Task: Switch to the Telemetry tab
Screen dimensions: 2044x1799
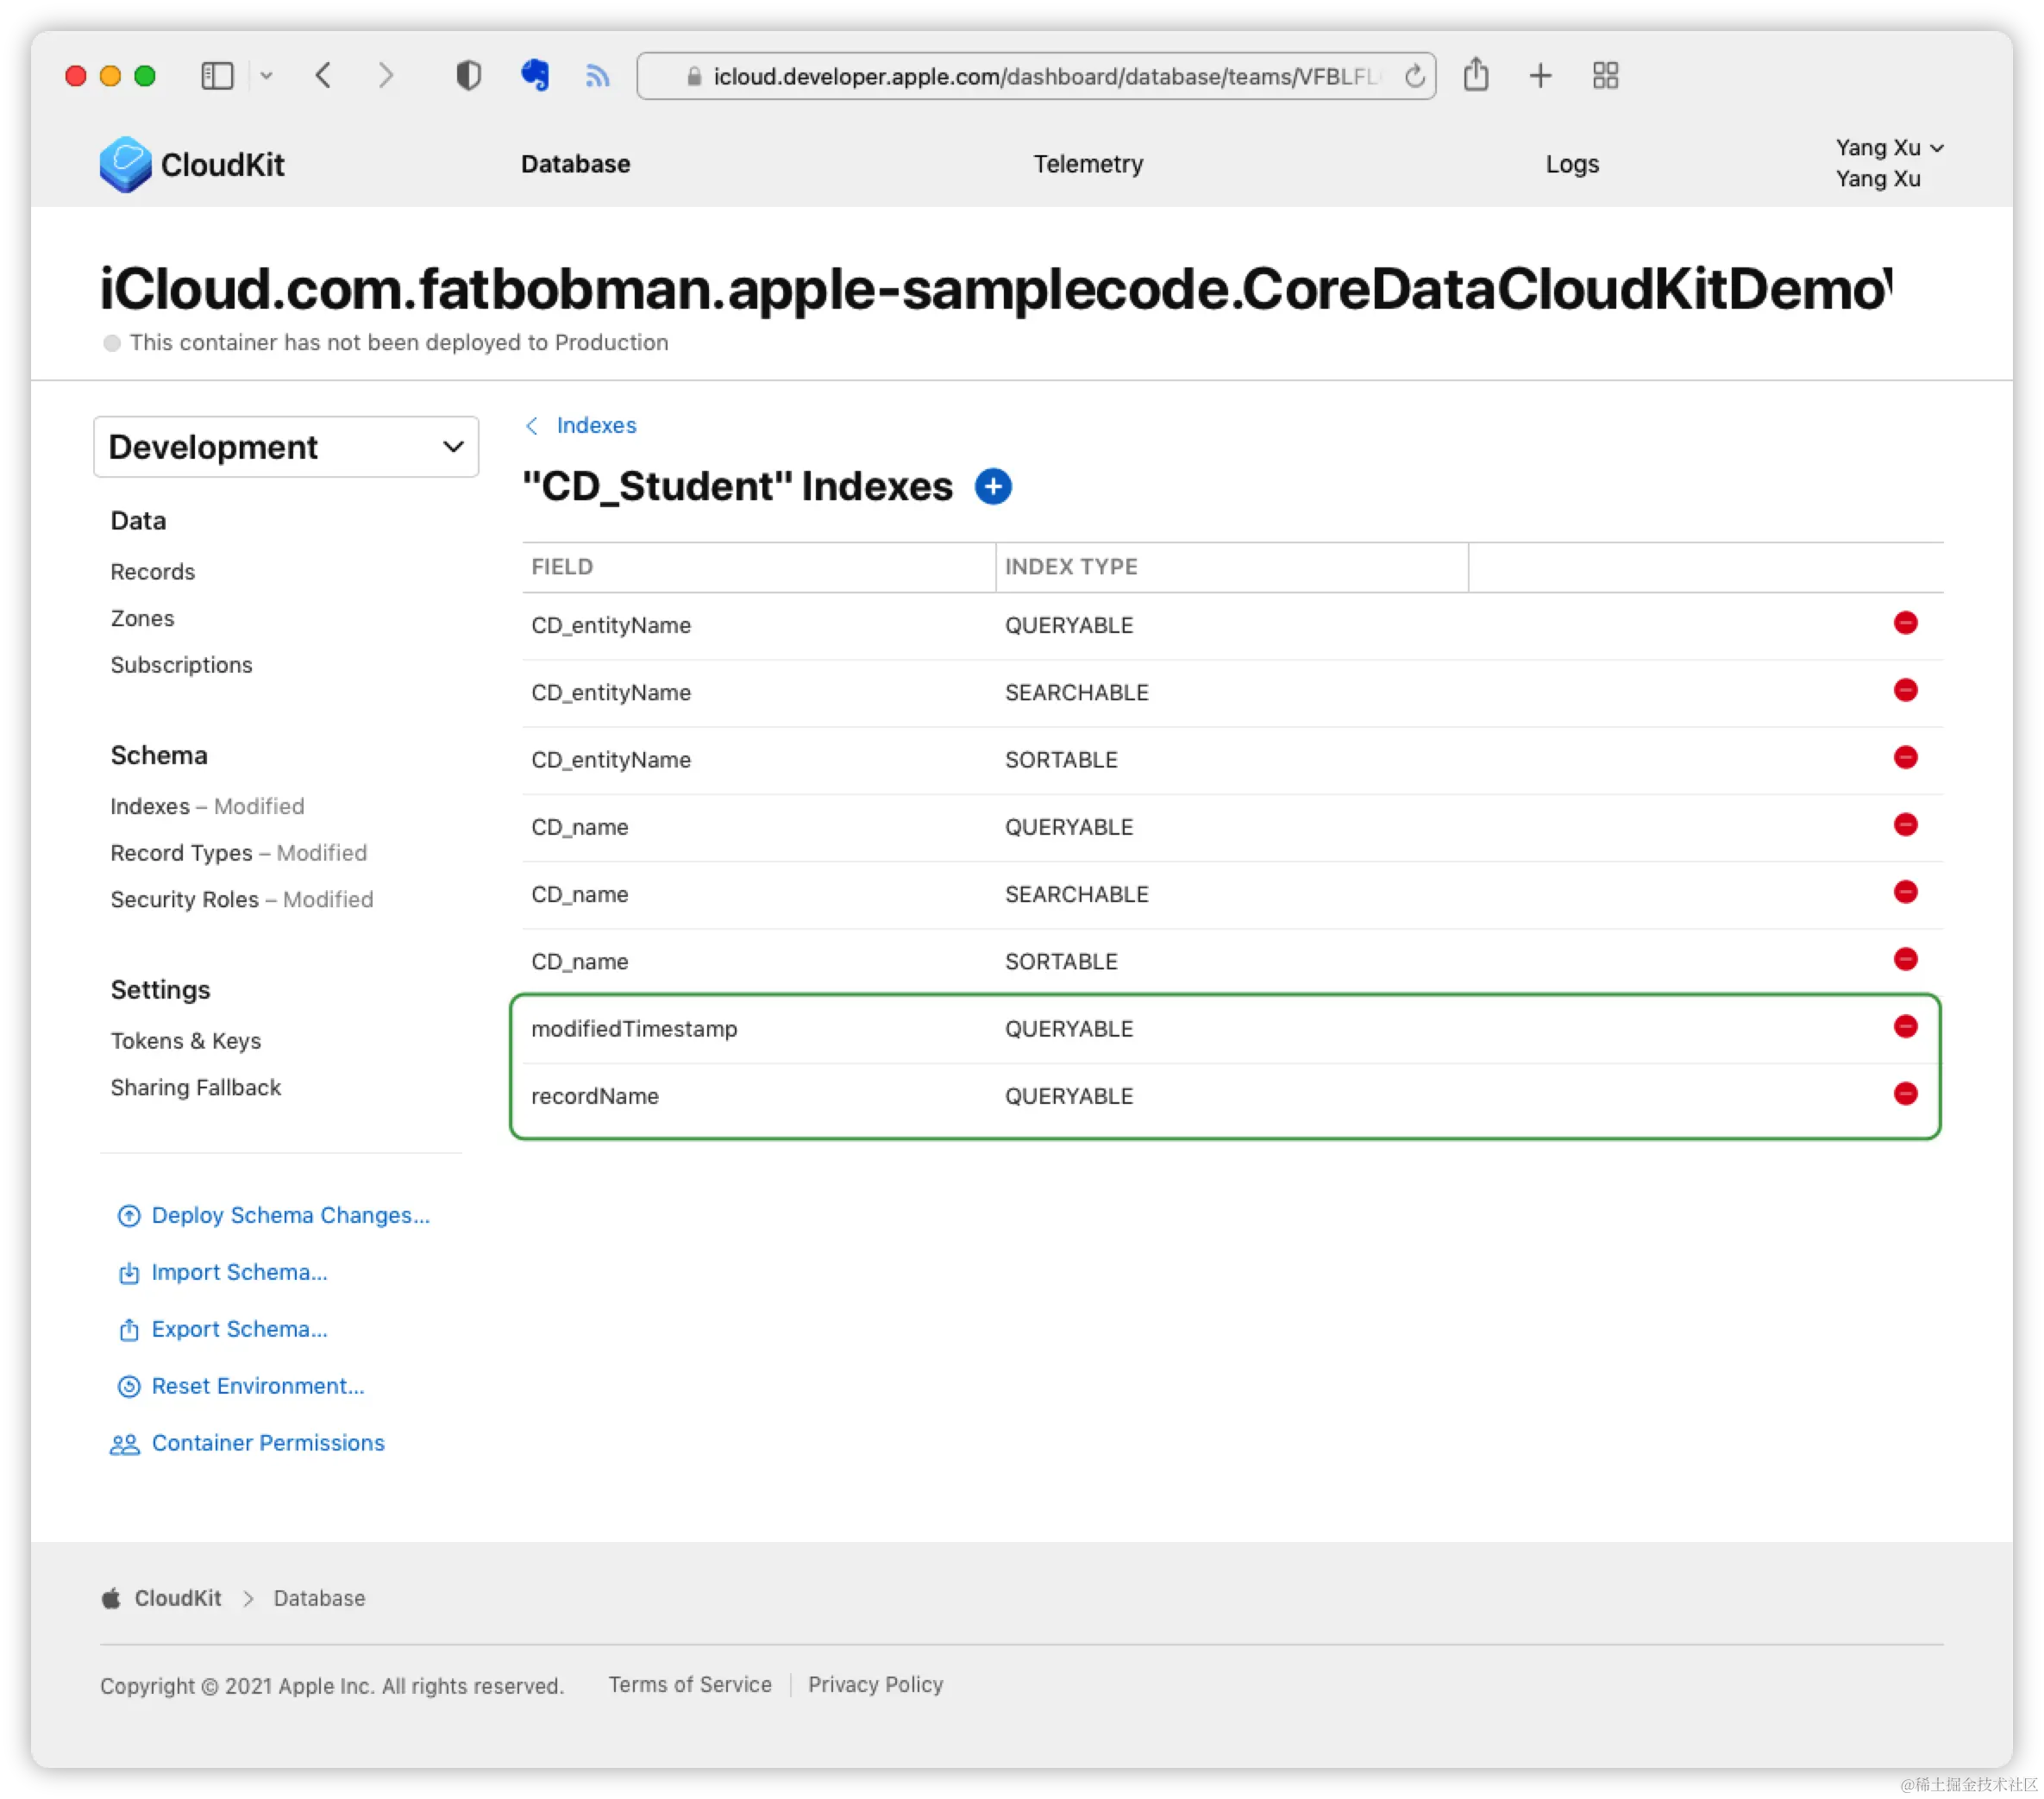Action: 1087,164
